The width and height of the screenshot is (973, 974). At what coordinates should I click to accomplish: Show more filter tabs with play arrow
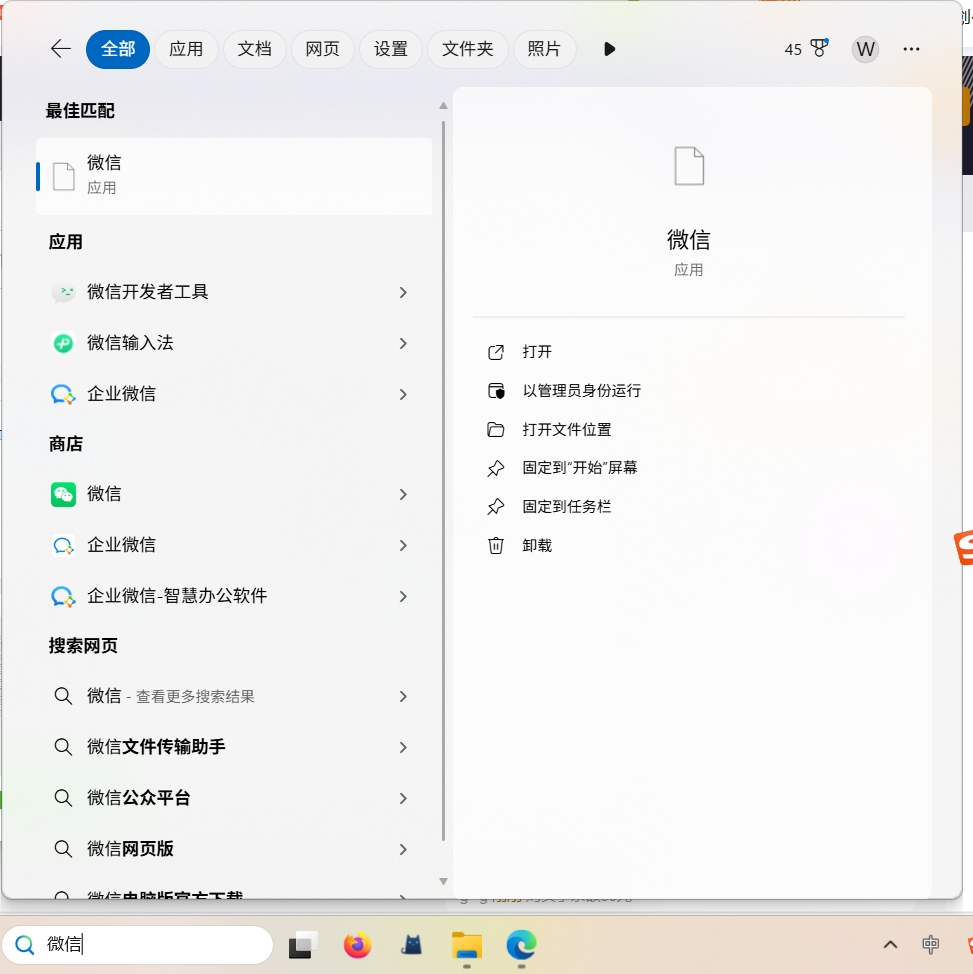pos(609,49)
